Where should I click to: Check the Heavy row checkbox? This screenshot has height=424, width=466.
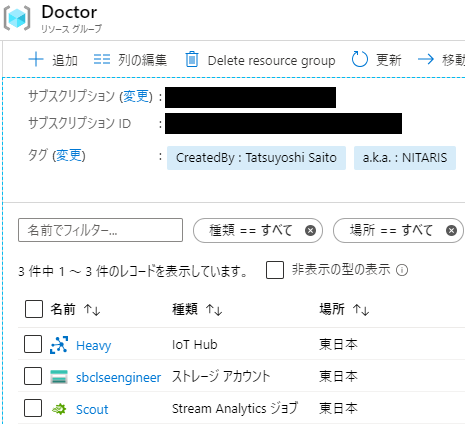pos(33,344)
